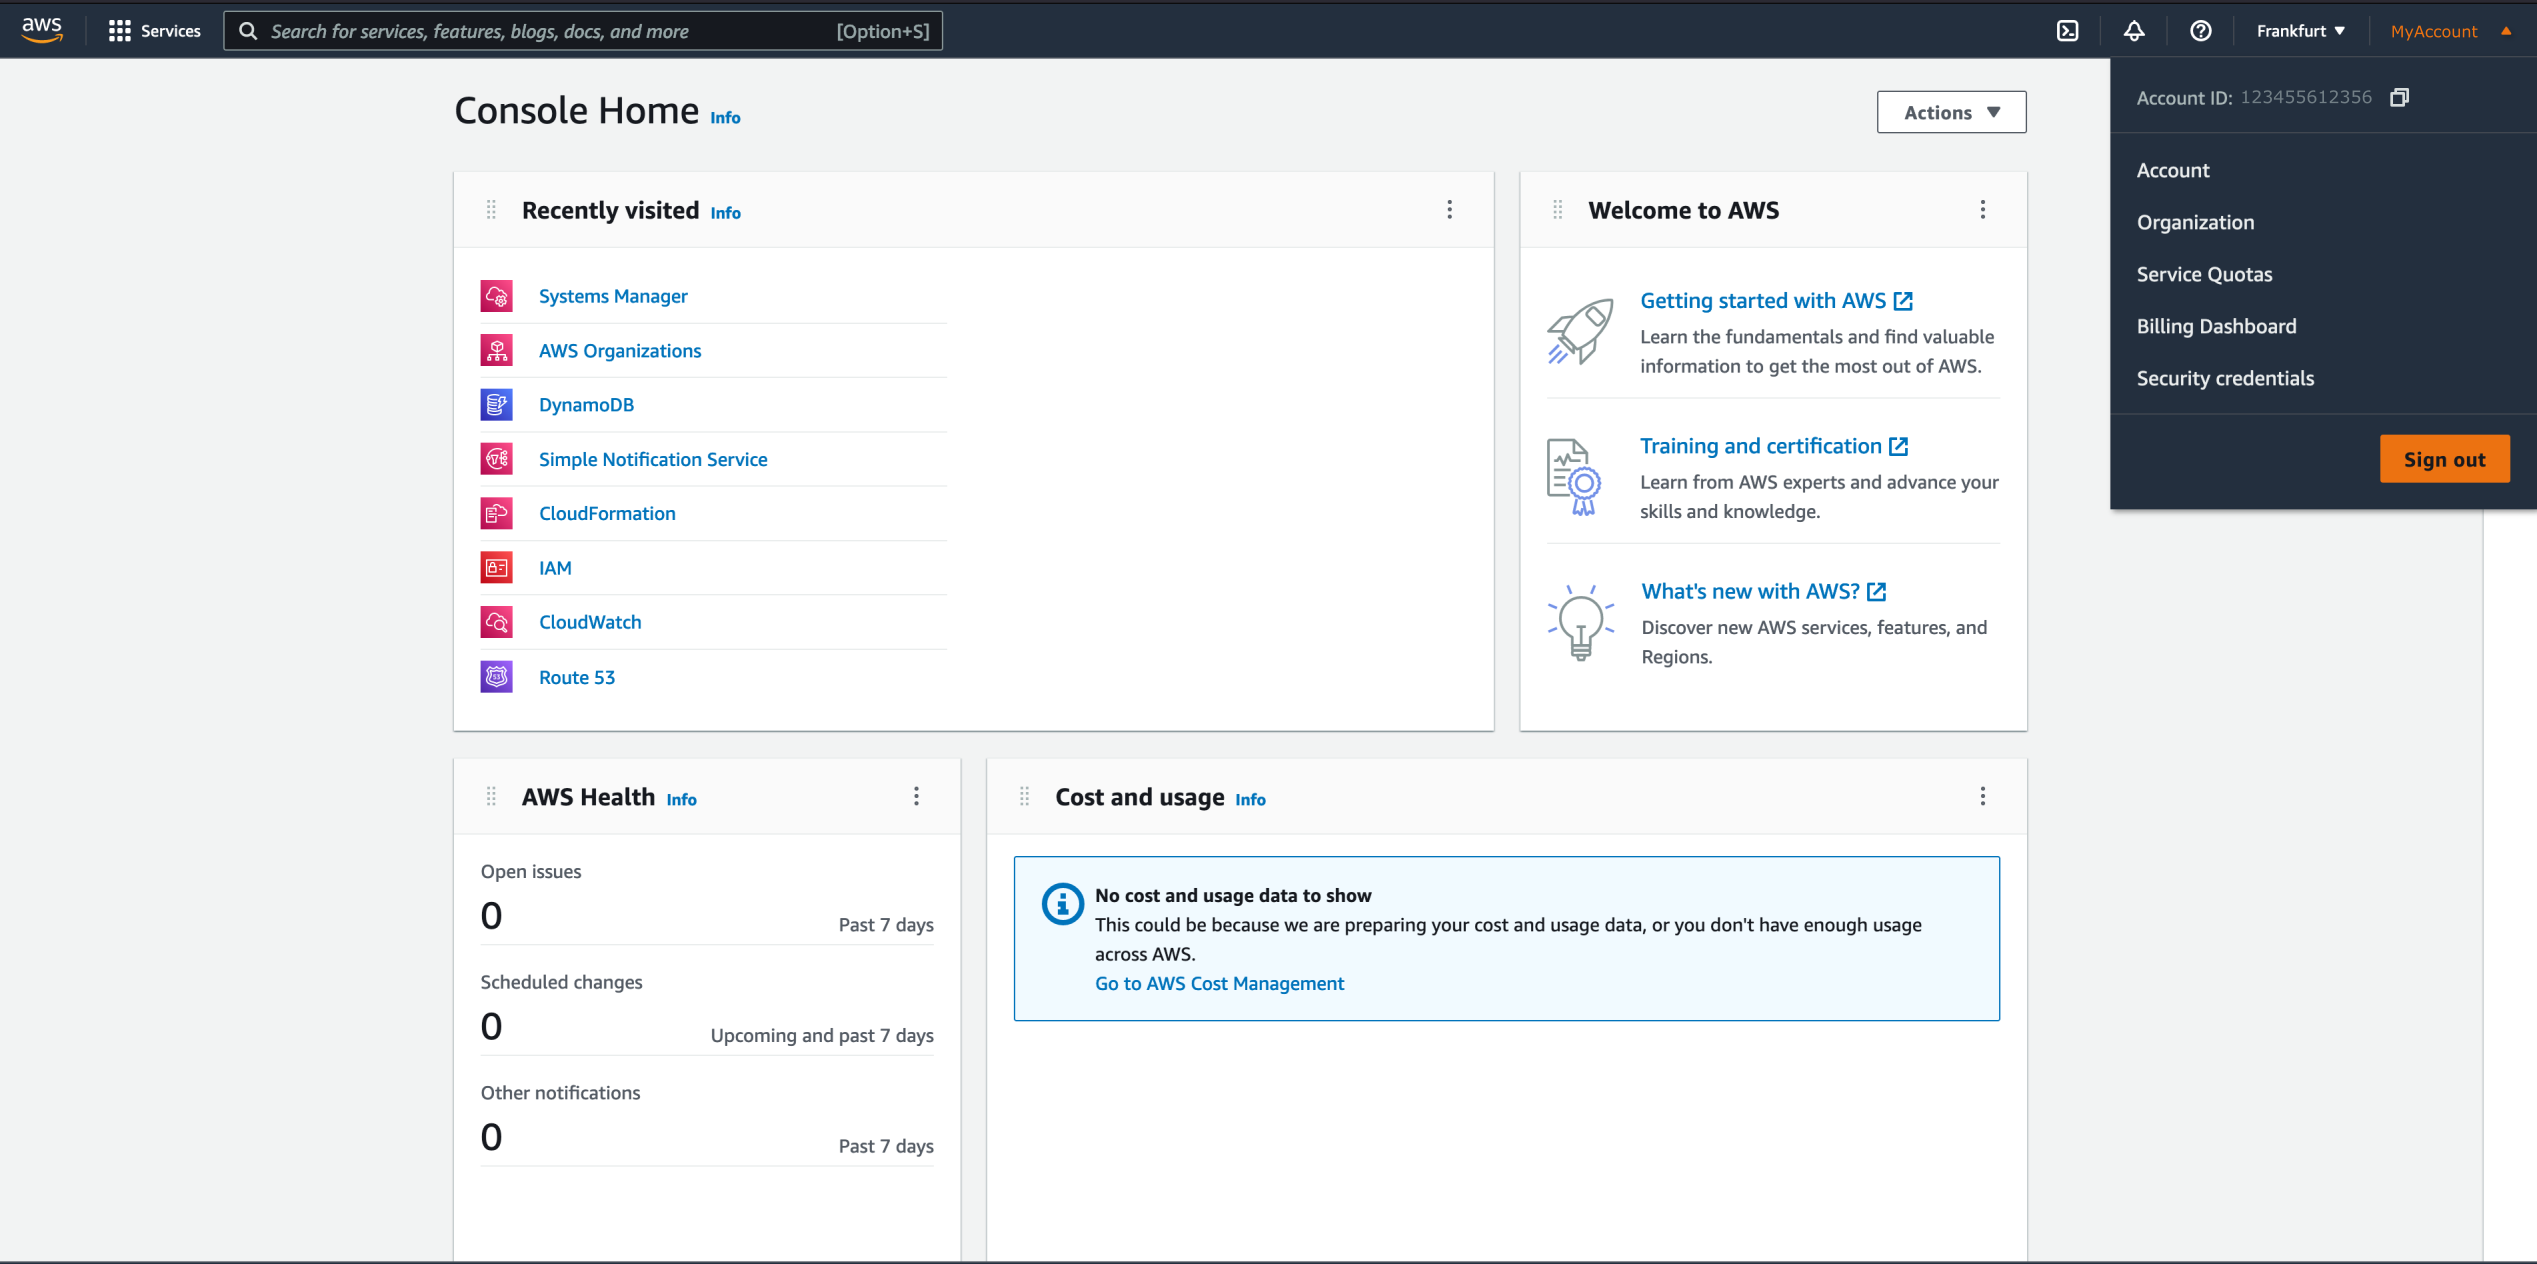
Task: Open the help question mark icon
Action: (x=2200, y=31)
